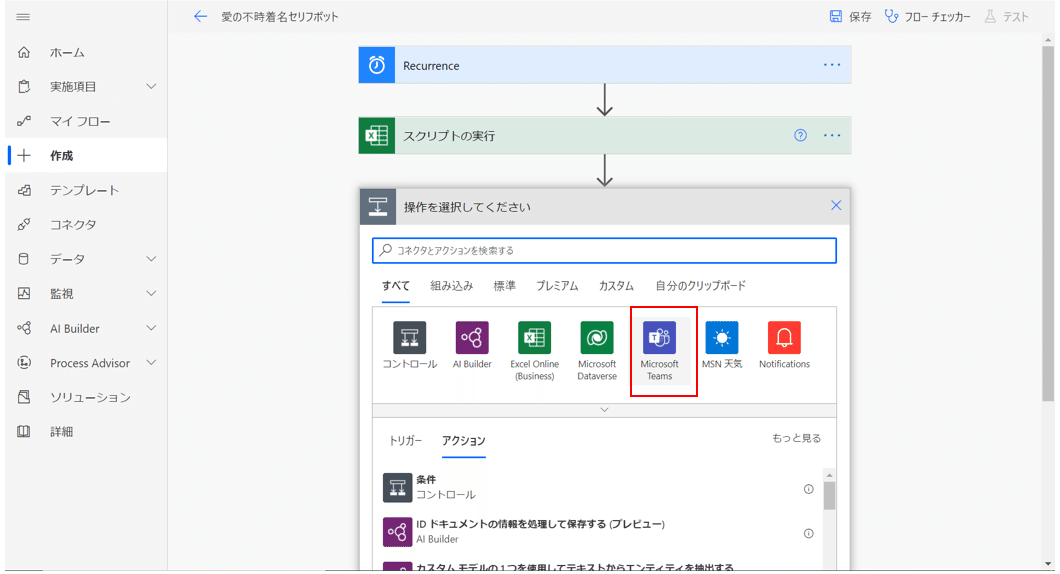Choose the Excel Online (Business) connector
The image size is (1060, 574).
(x=534, y=339)
